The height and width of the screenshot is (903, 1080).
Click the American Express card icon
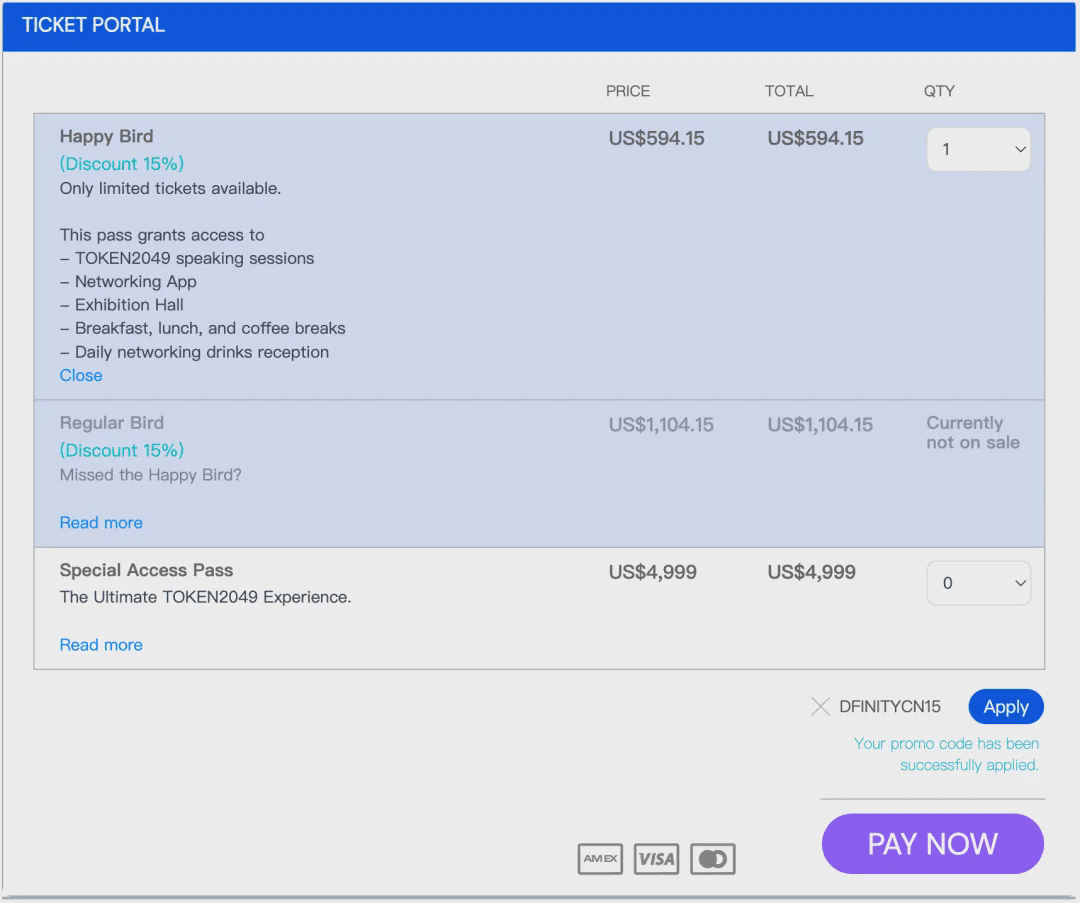tap(600, 858)
